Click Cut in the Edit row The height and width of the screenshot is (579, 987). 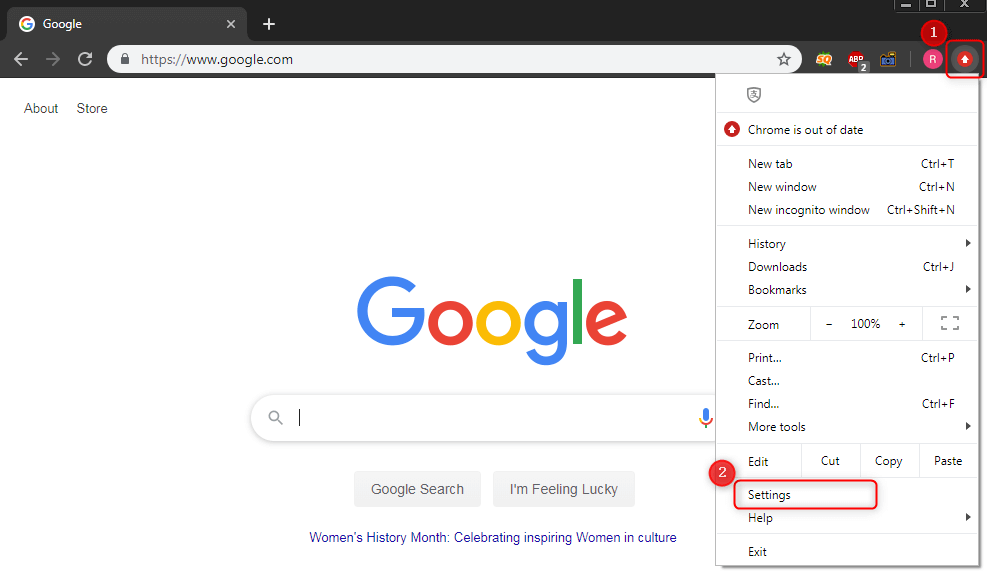[x=830, y=461]
